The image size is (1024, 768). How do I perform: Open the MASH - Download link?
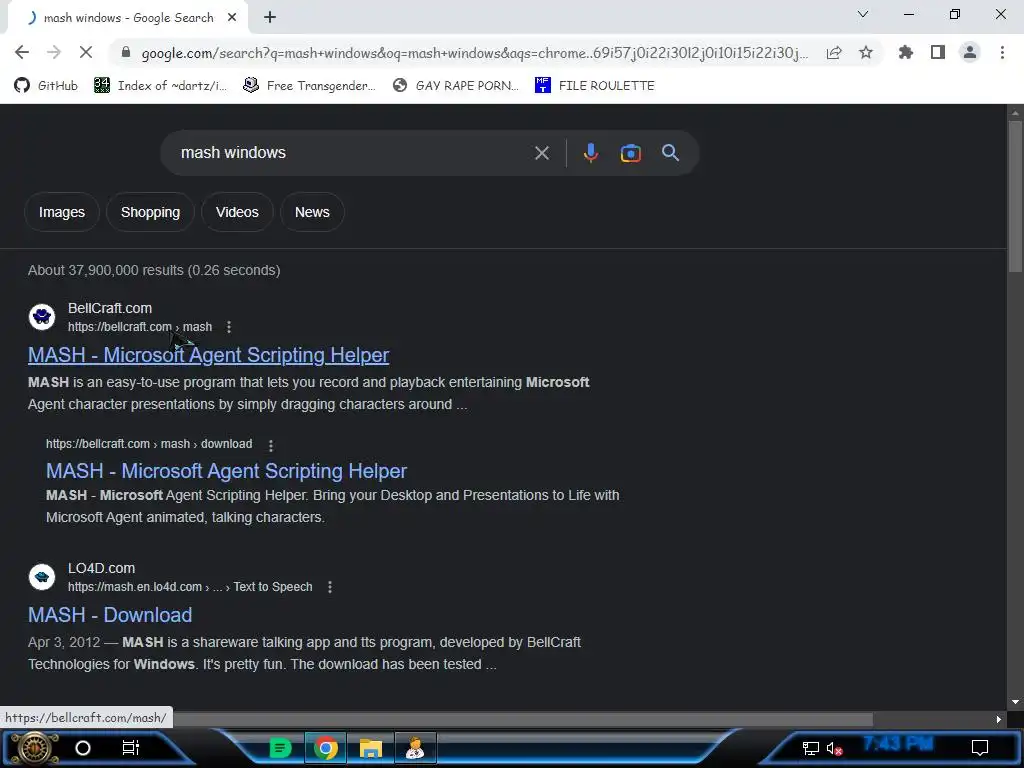click(x=110, y=615)
